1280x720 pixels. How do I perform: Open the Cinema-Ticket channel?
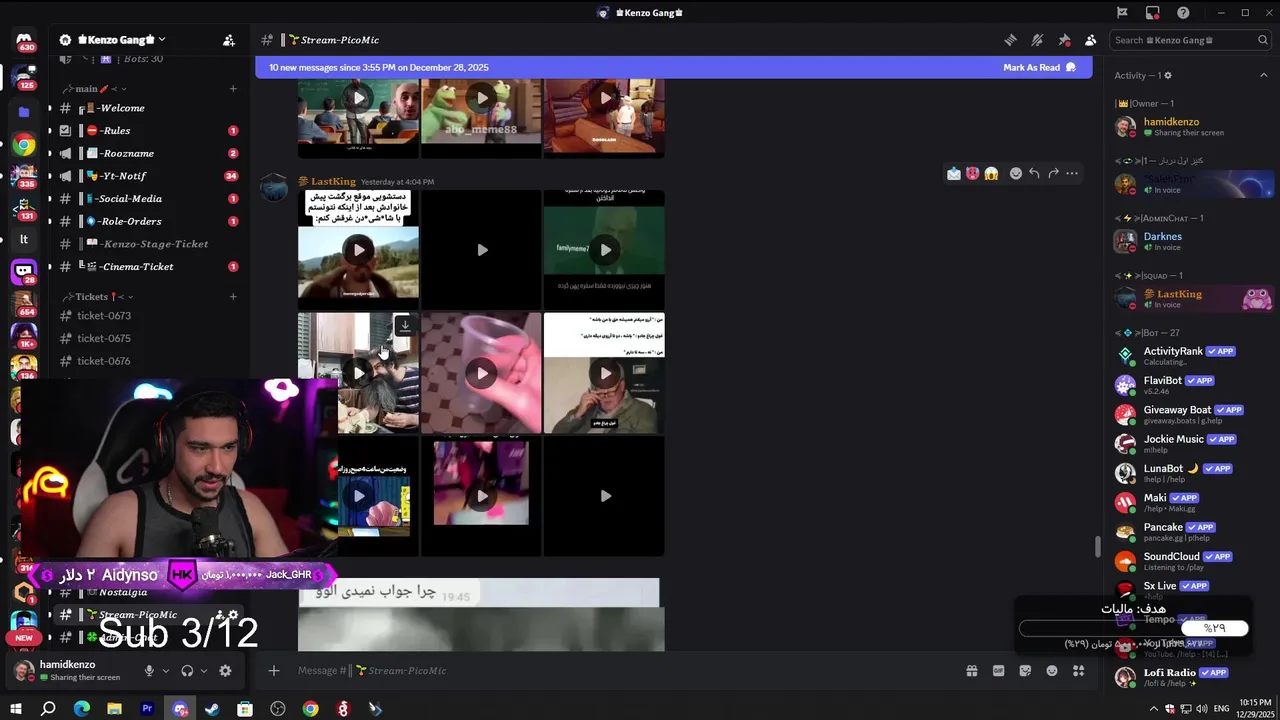coord(148,267)
